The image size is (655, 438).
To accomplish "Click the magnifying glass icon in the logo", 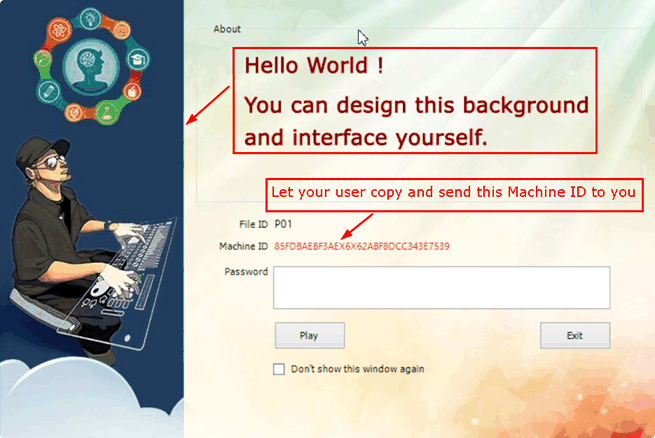I will (x=43, y=60).
